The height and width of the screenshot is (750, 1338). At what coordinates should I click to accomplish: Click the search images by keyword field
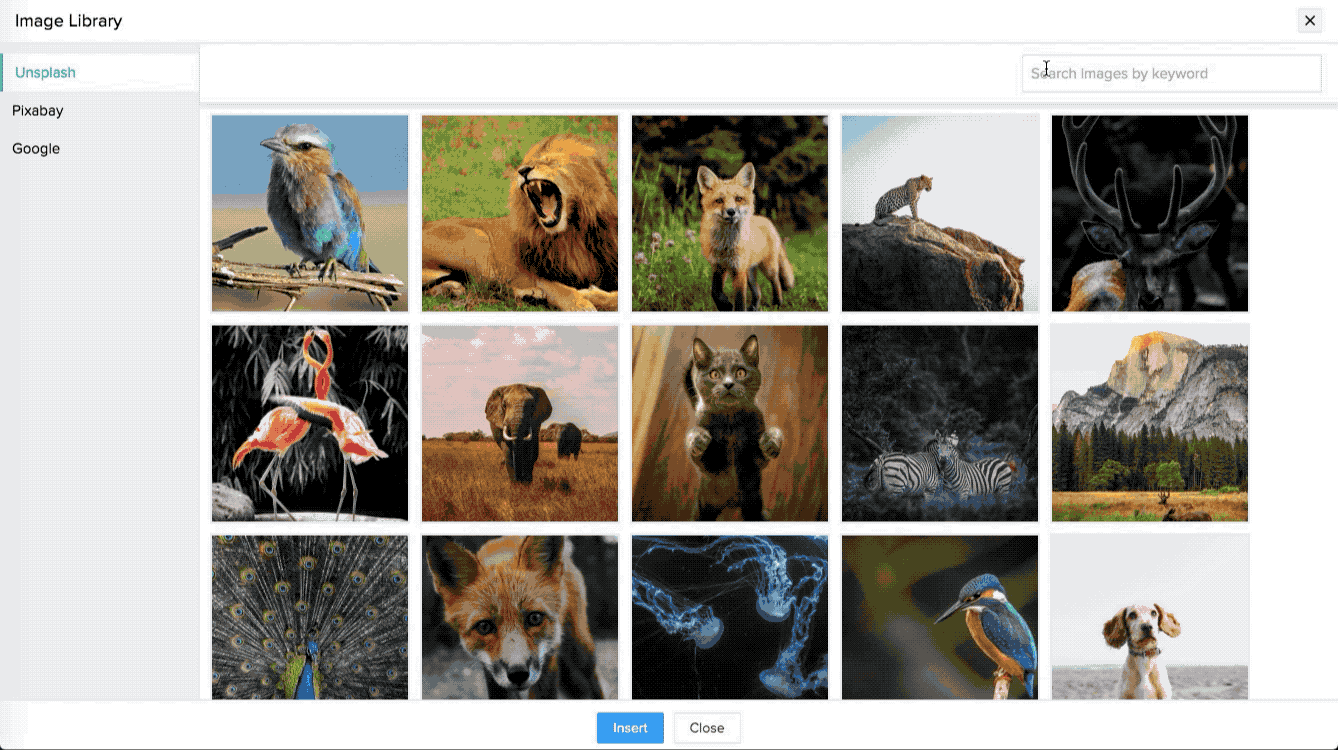pyautogui.click(x=1171, y=73)
